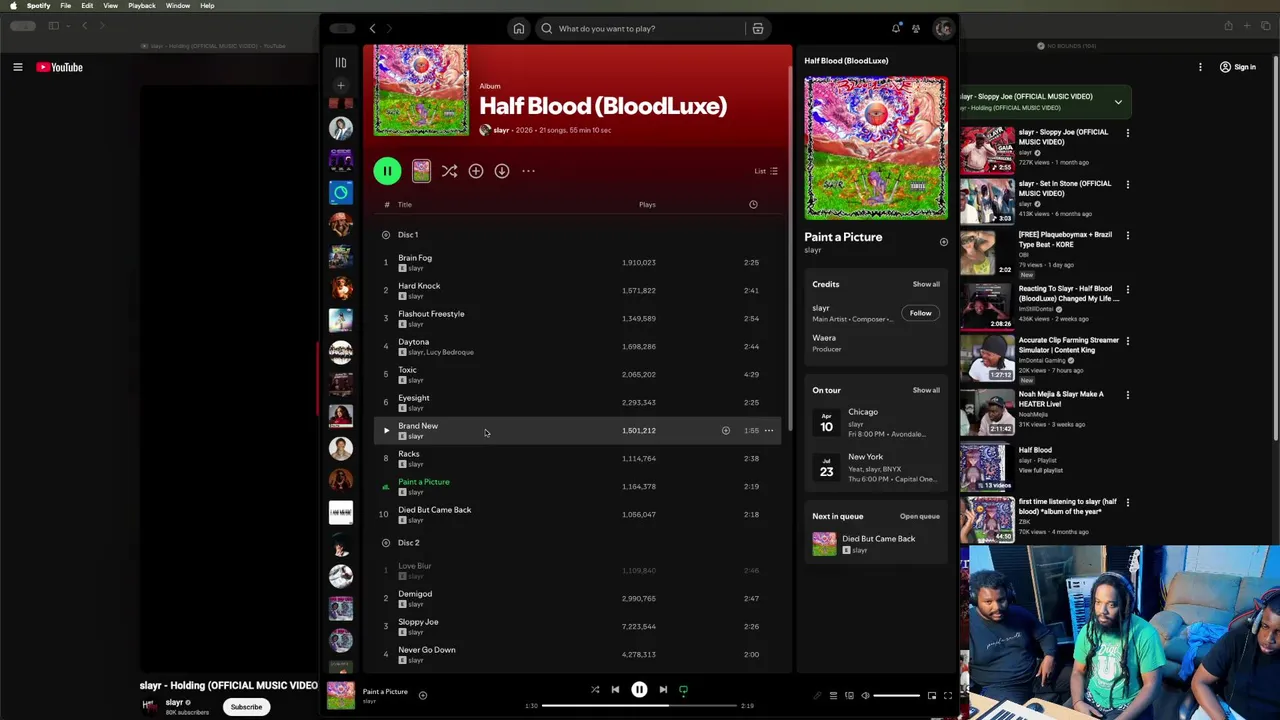Open the List view dropdown
Viewport: 1280px width, 720px height.
(x=766, y=171)
